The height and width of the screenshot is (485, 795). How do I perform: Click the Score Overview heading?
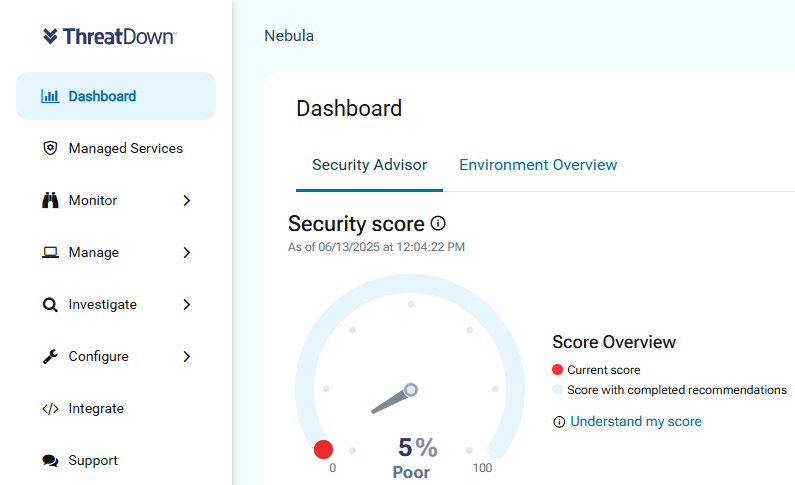(x=614, y=342)
